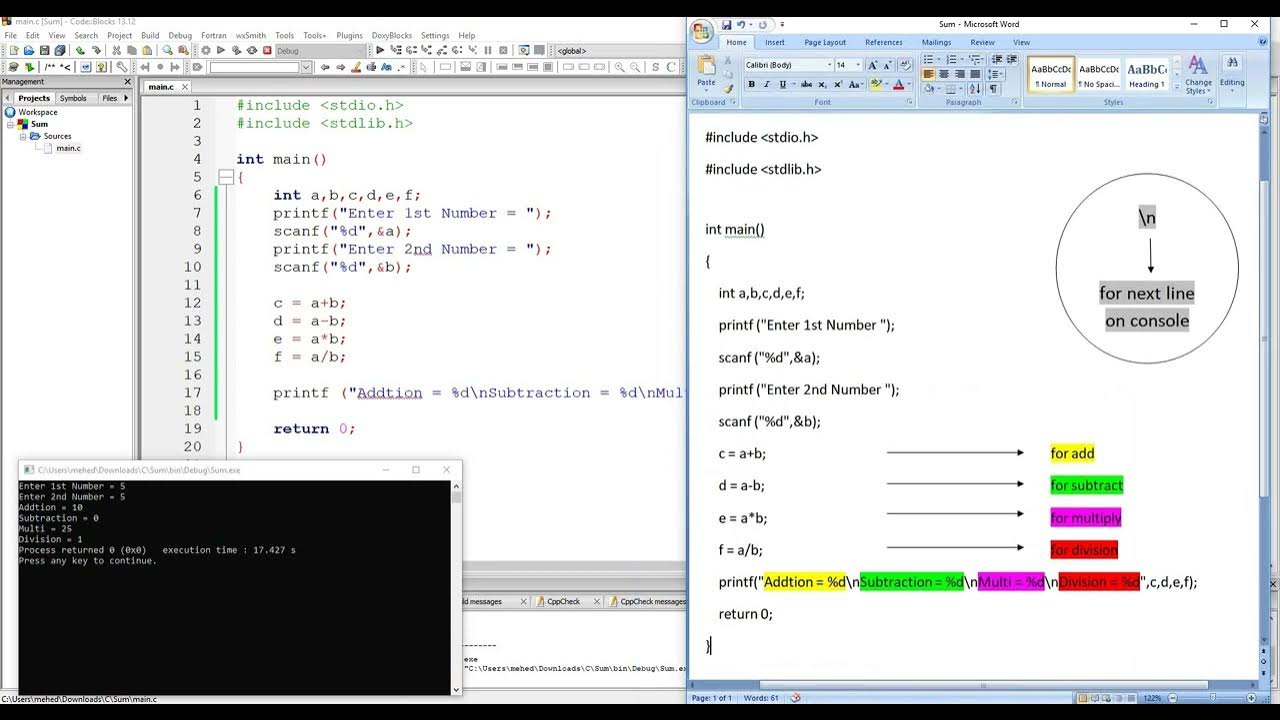Save the file using Code::Blocks floppy icon
The width and height of the screenshot is (1280, 720).
pos(45,50)
